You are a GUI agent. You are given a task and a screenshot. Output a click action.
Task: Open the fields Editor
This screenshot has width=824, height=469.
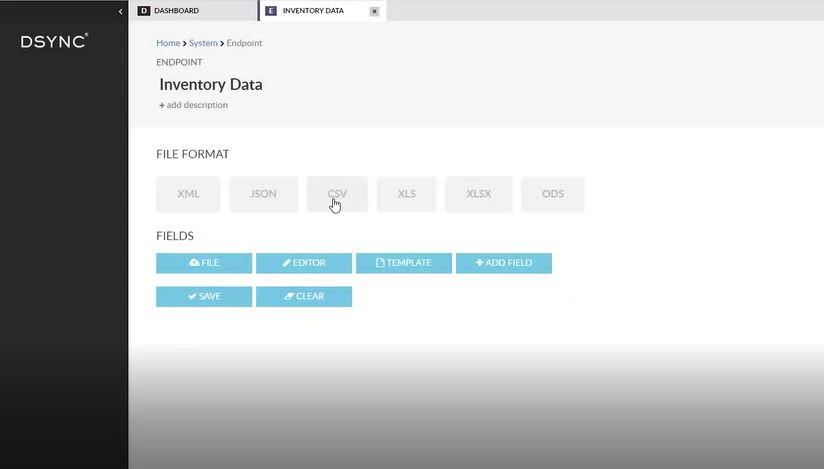304,263
